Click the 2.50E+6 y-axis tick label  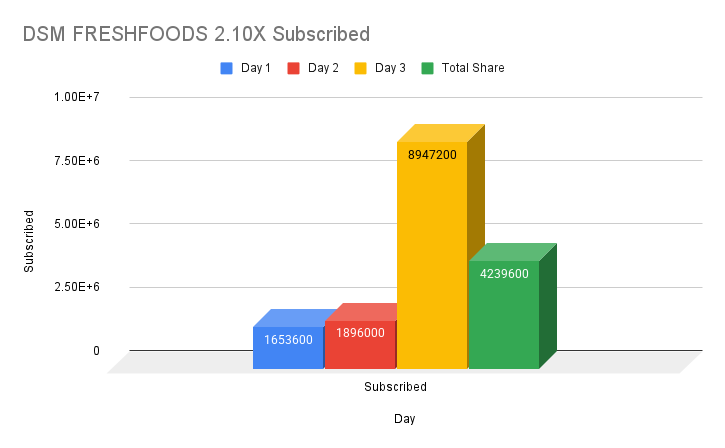coord(77,287)
